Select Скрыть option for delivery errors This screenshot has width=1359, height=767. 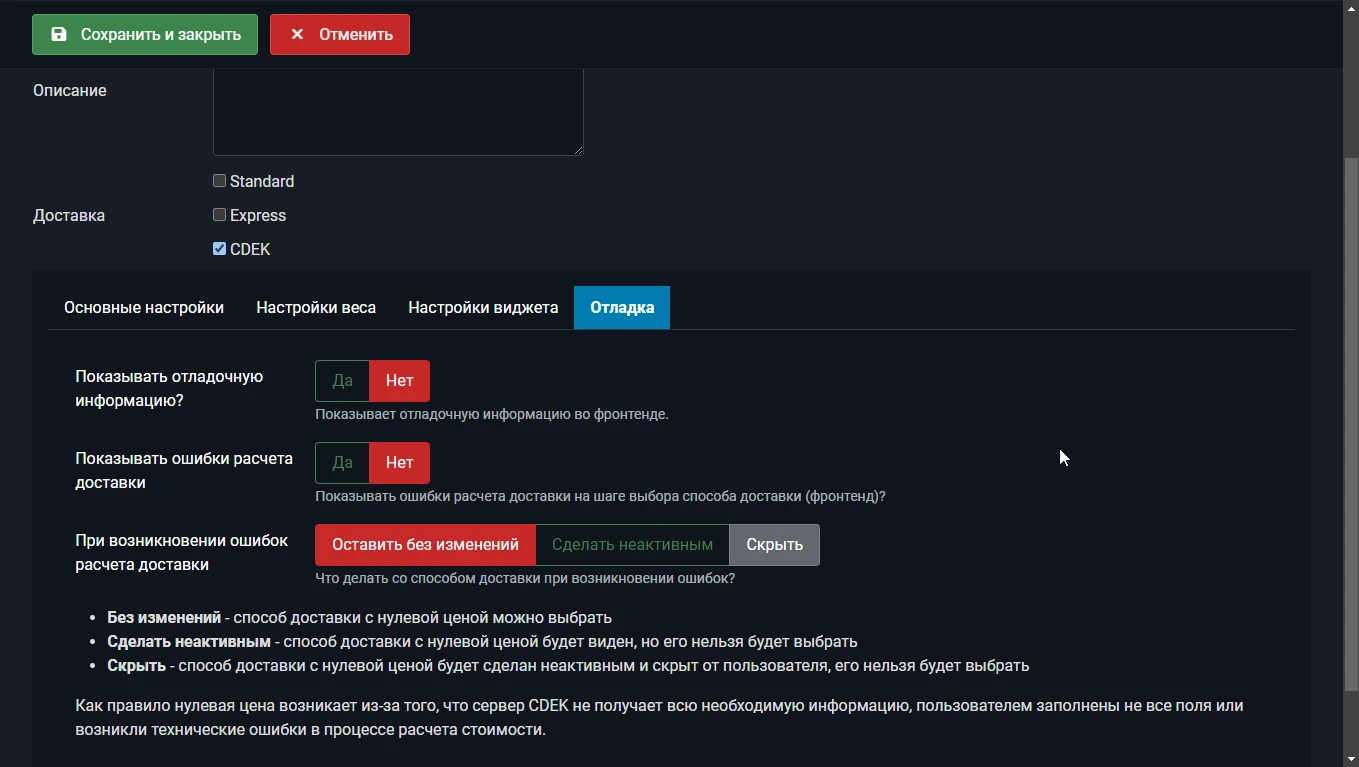(x=775, y=545)
